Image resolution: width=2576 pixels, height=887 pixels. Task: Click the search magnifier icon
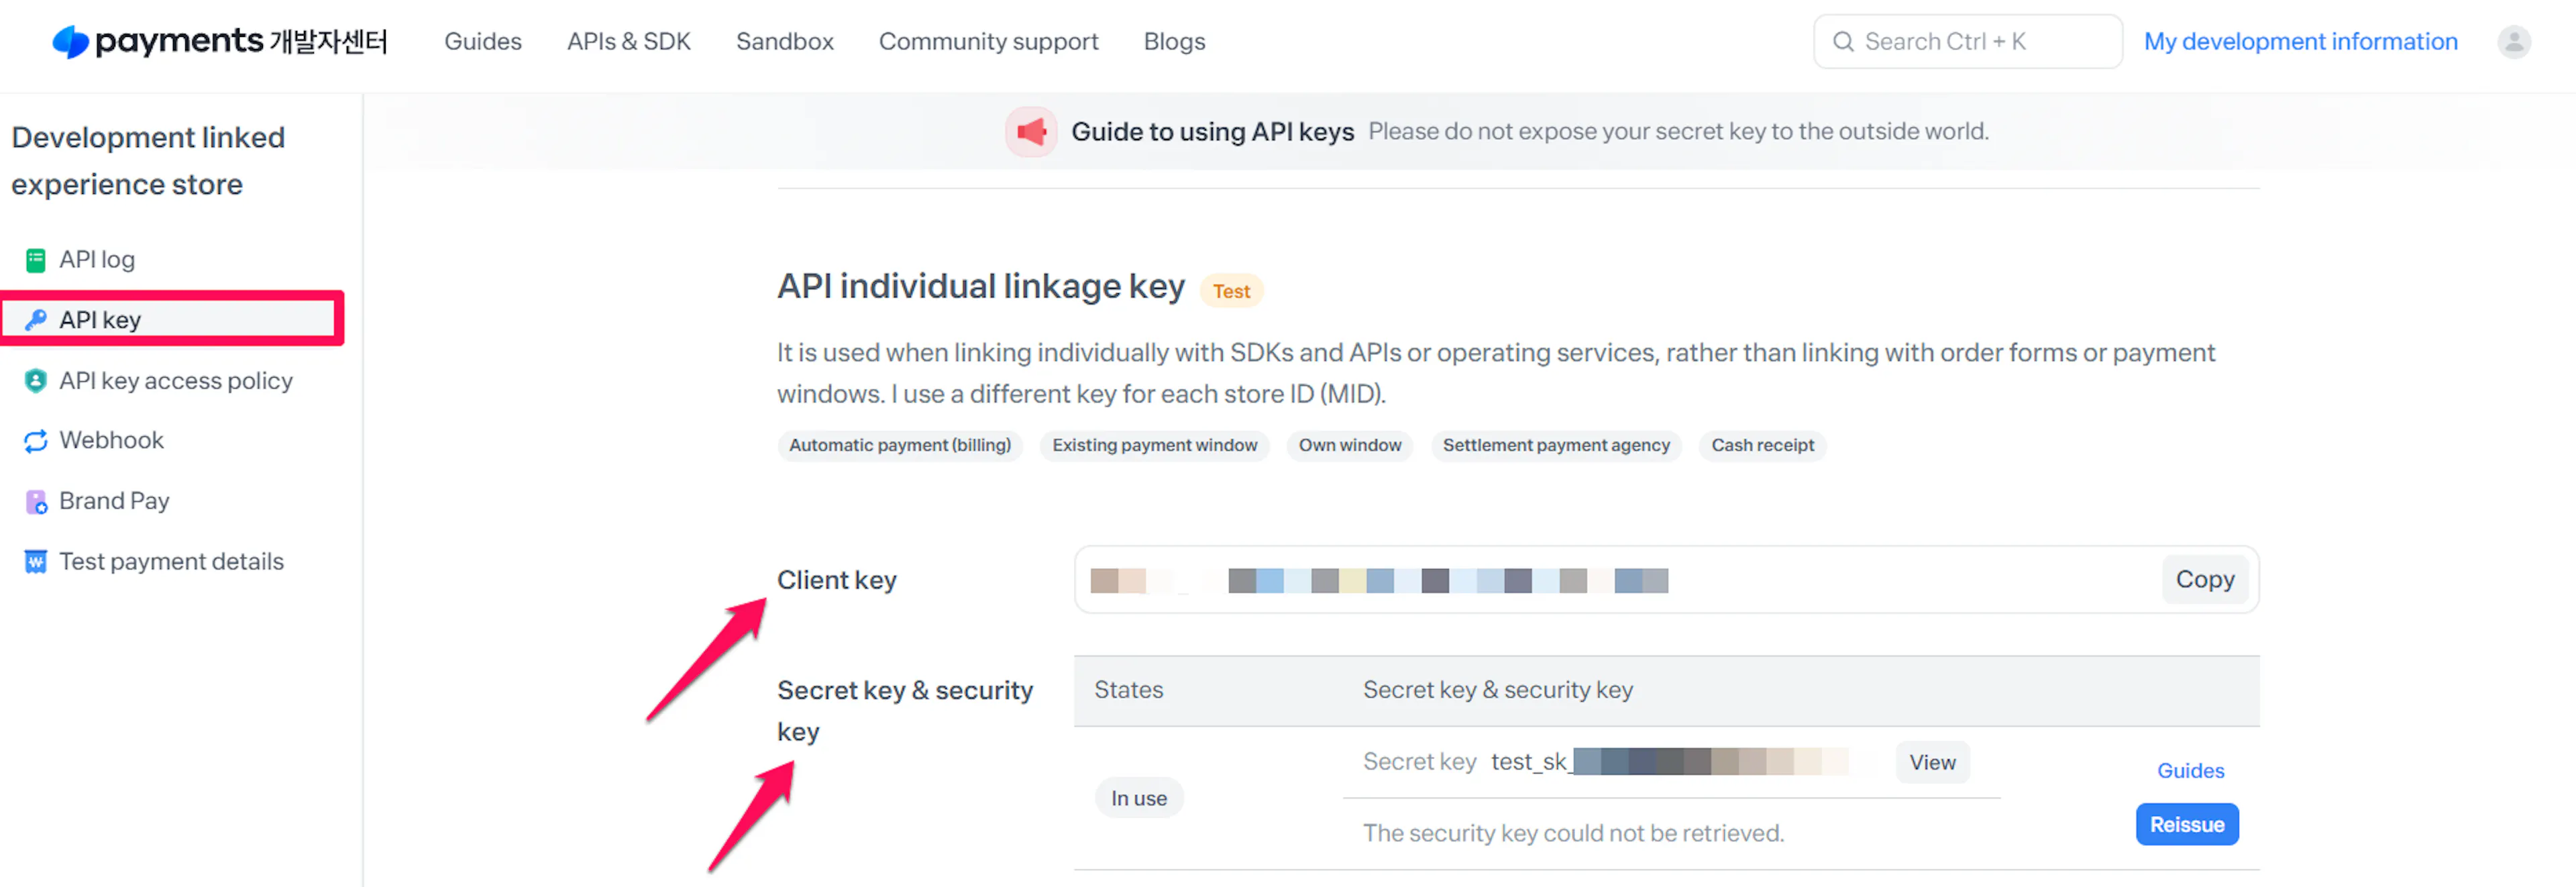tap(1843, 42)
